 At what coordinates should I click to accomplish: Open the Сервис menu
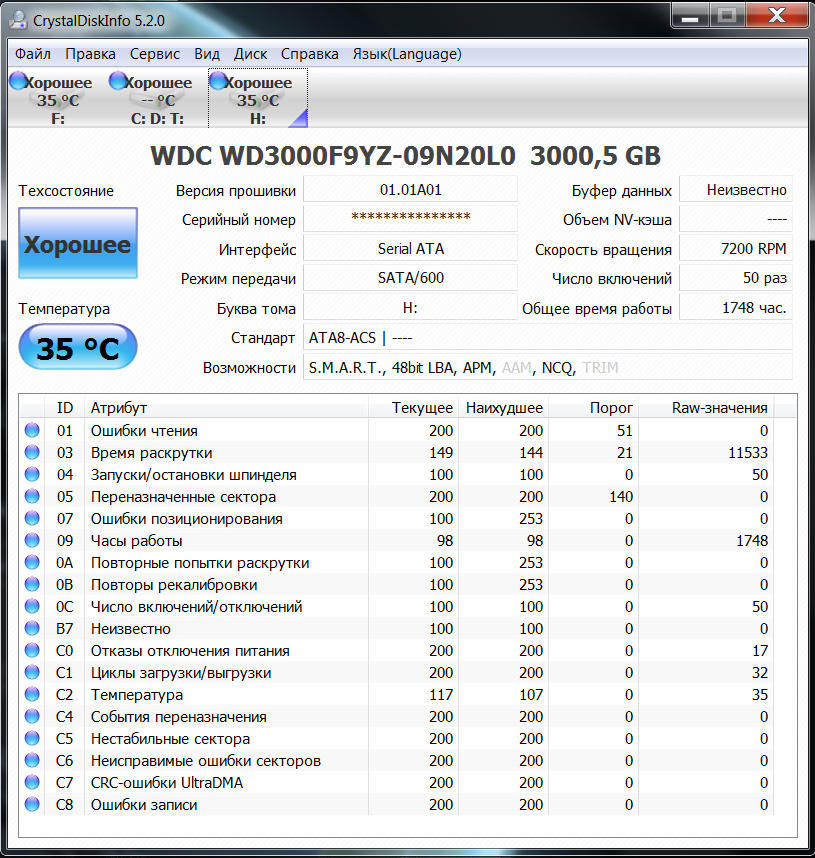[x=154, y=54]
